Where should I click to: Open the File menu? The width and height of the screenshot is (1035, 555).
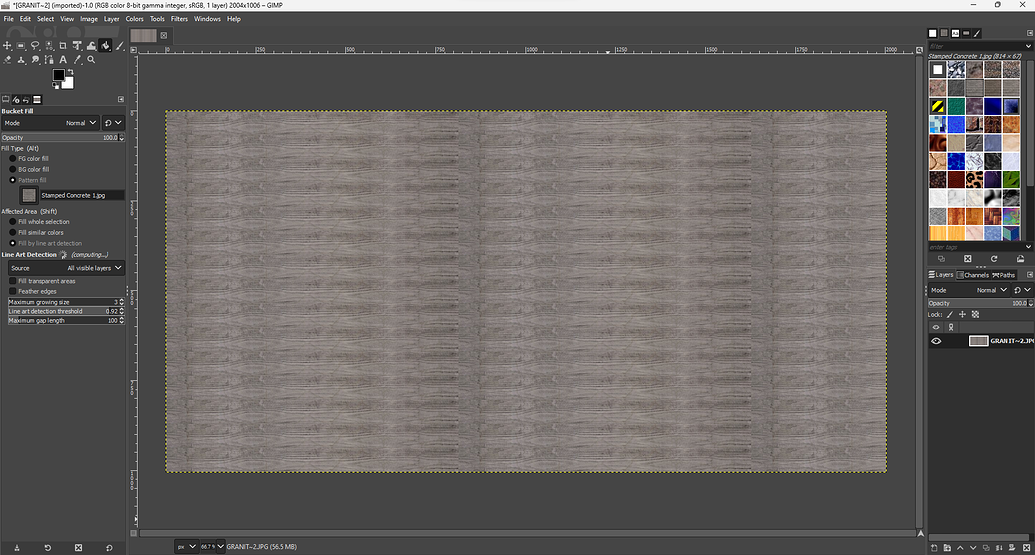tap(9, 19)
